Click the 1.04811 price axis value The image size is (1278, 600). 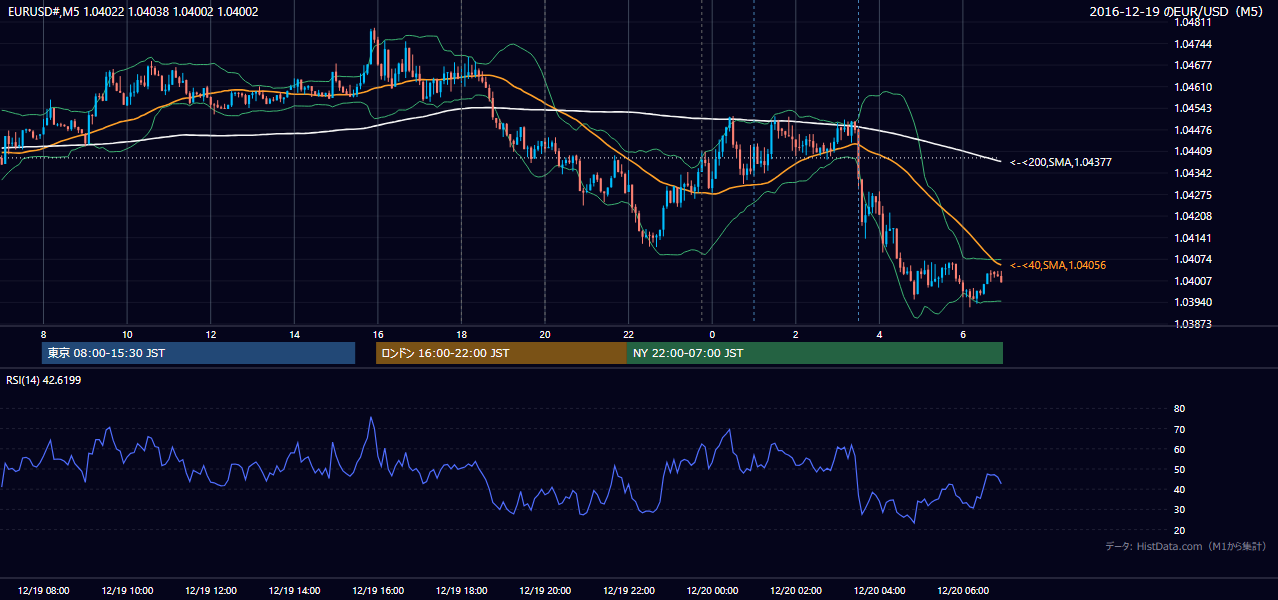(1194, 22)
